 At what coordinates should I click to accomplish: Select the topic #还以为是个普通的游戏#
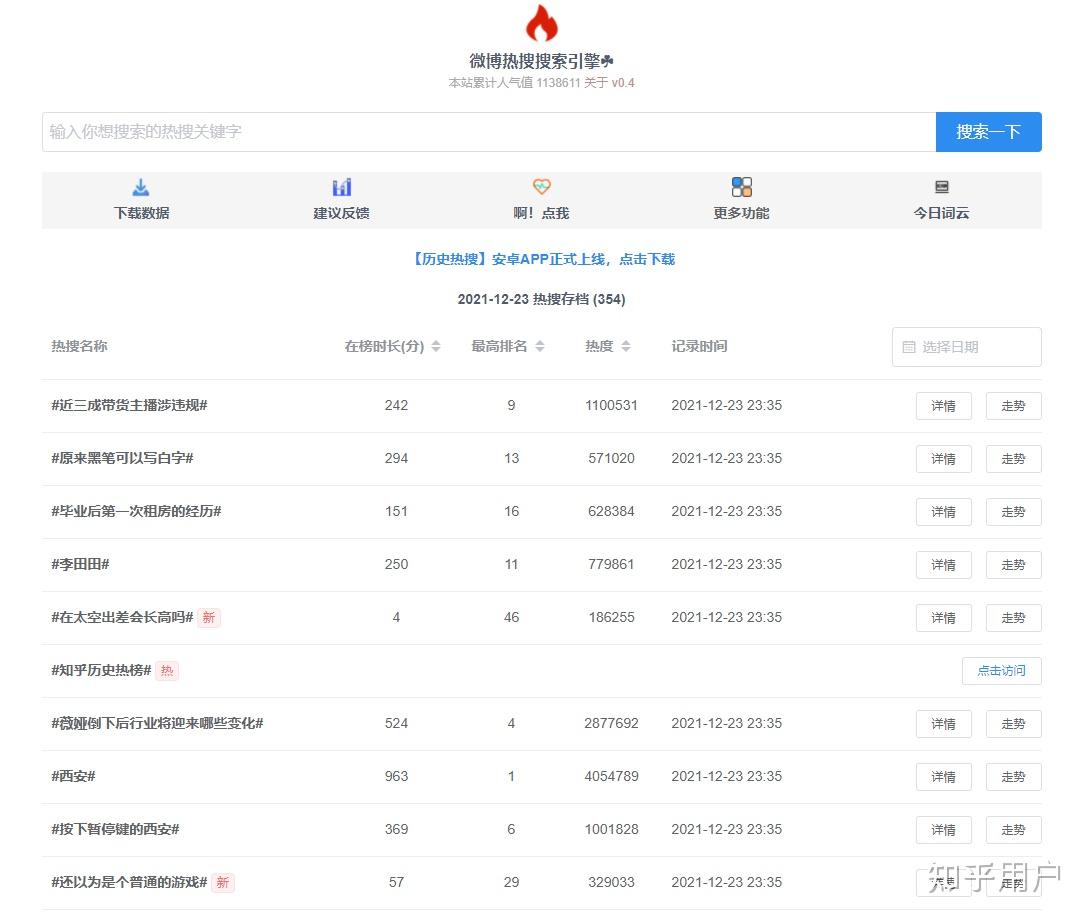[x=129, y=882]
